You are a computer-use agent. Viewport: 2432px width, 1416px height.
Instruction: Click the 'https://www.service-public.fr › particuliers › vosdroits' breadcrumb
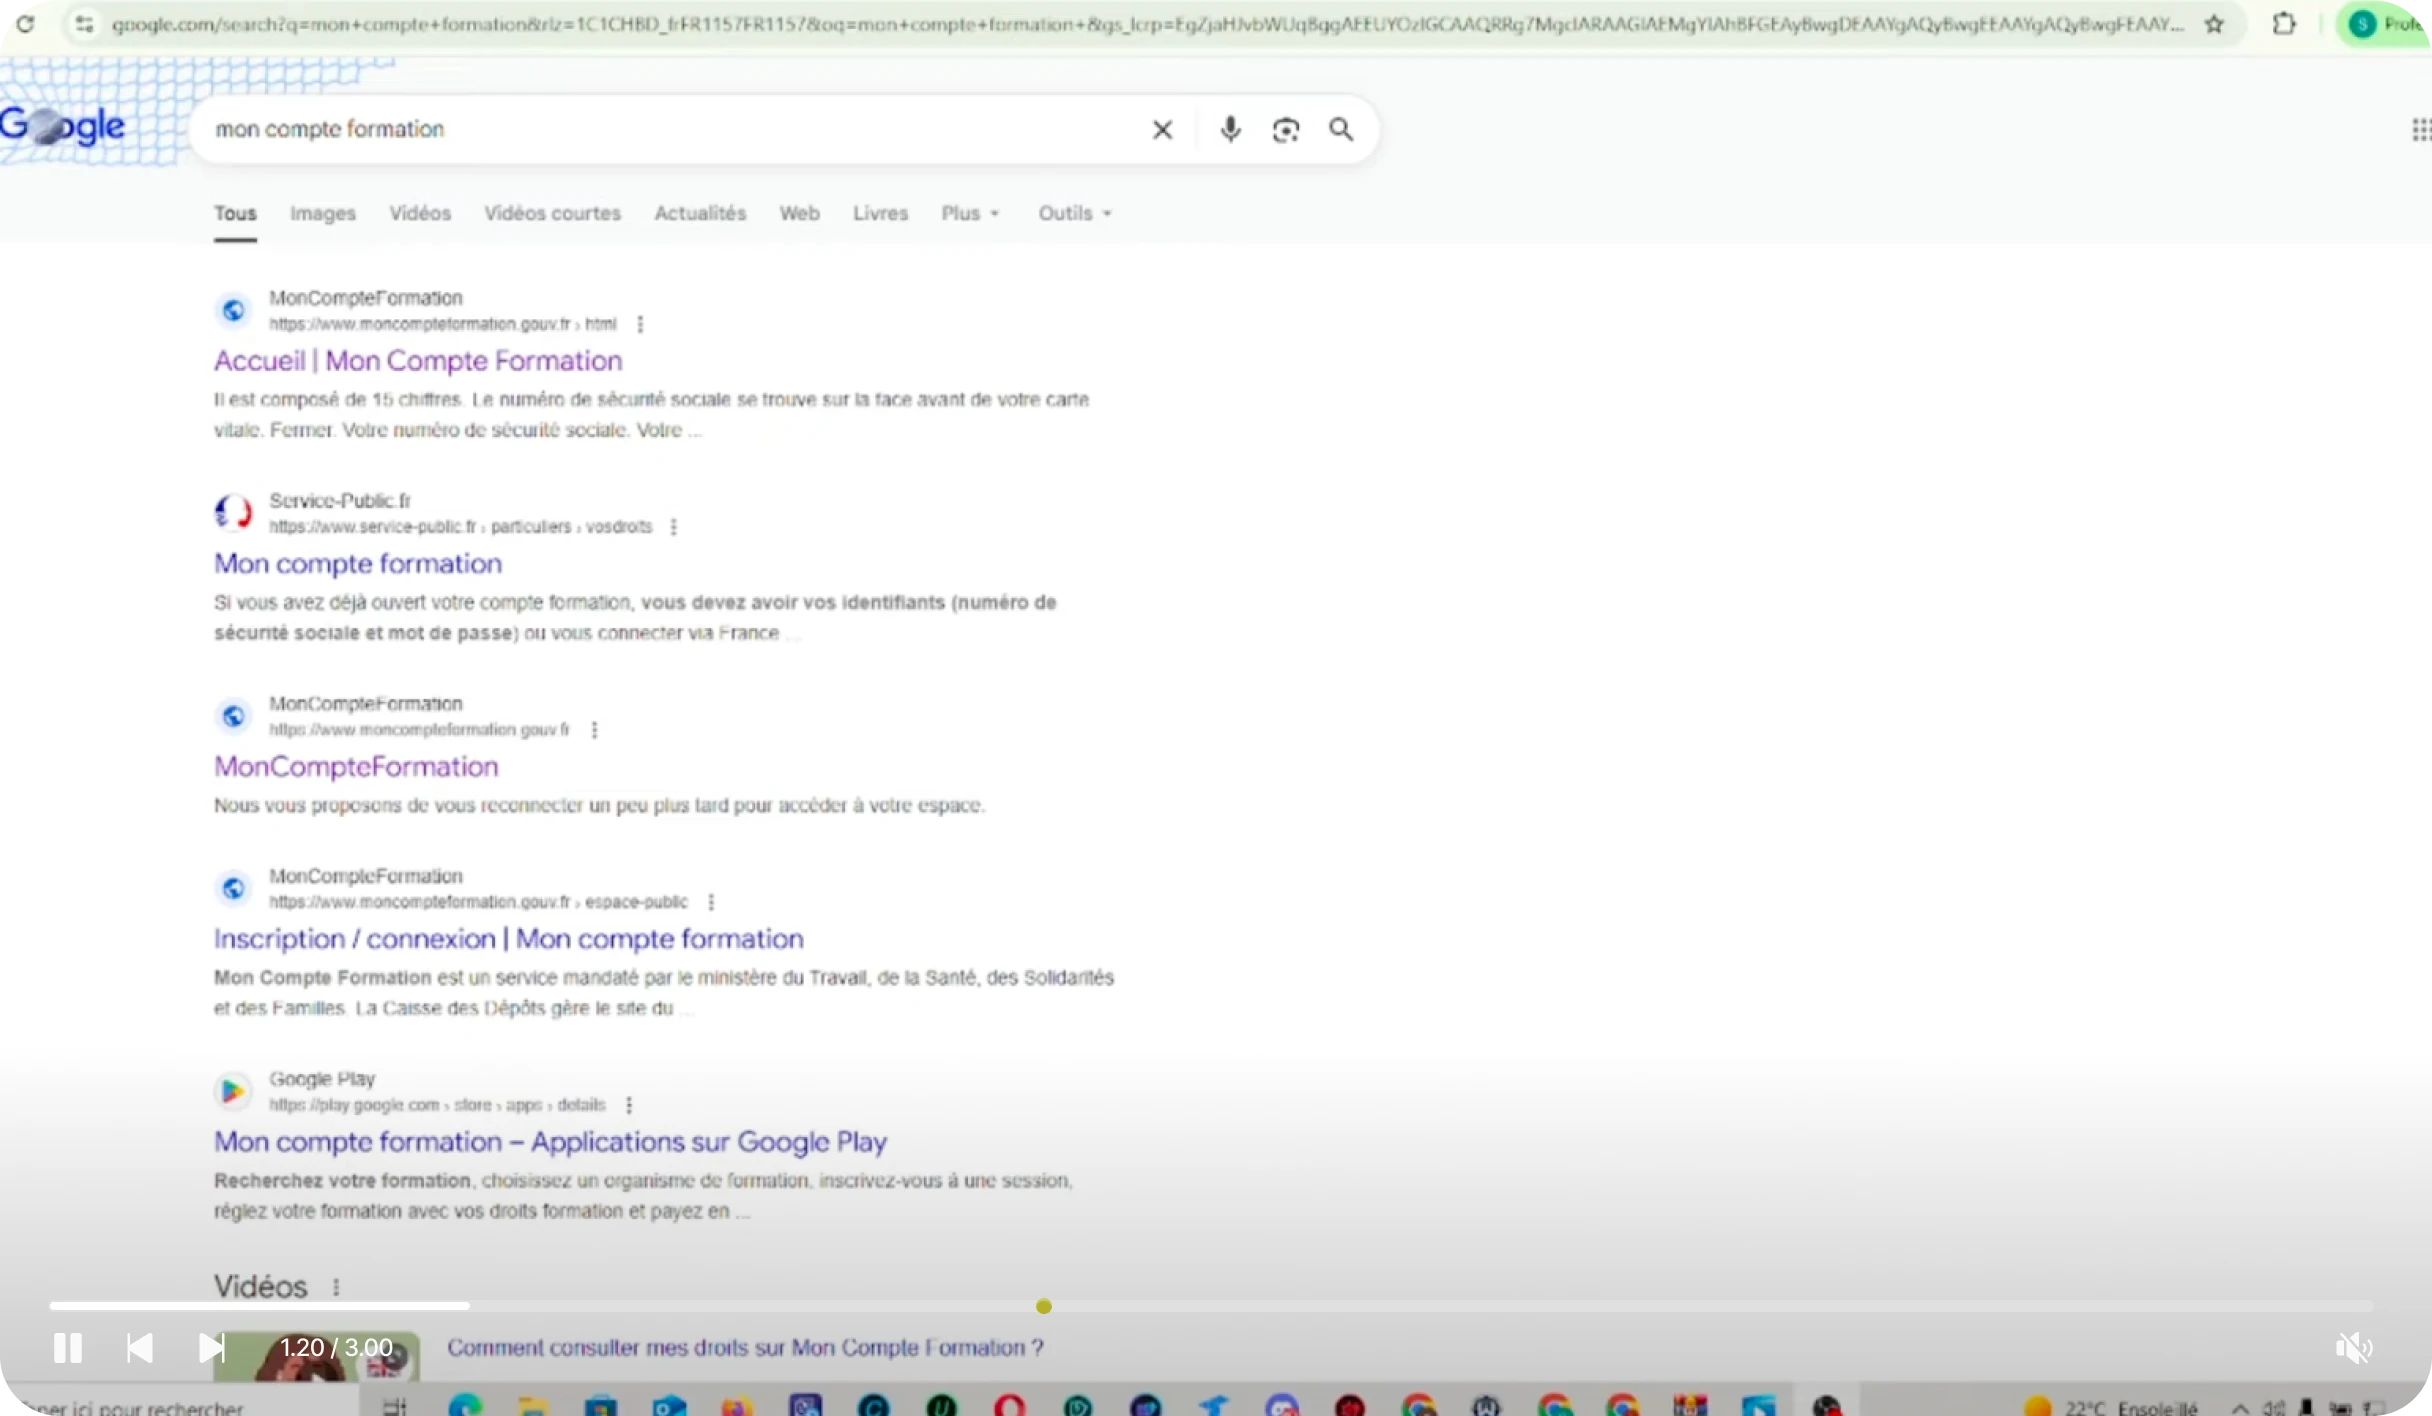coord(460,527)
